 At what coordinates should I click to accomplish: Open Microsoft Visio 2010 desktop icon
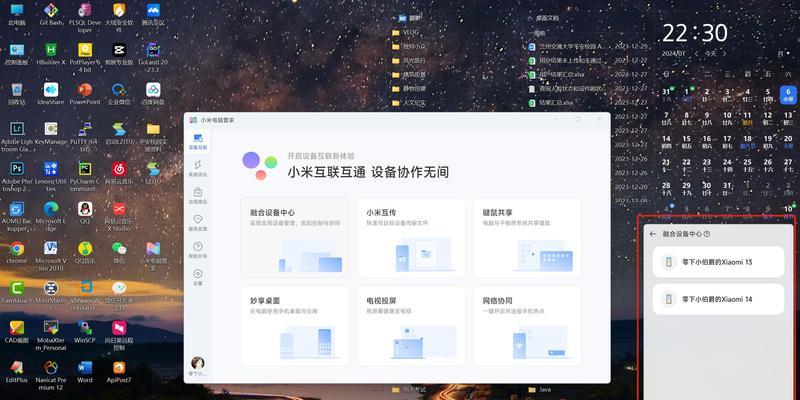point(51,256)
